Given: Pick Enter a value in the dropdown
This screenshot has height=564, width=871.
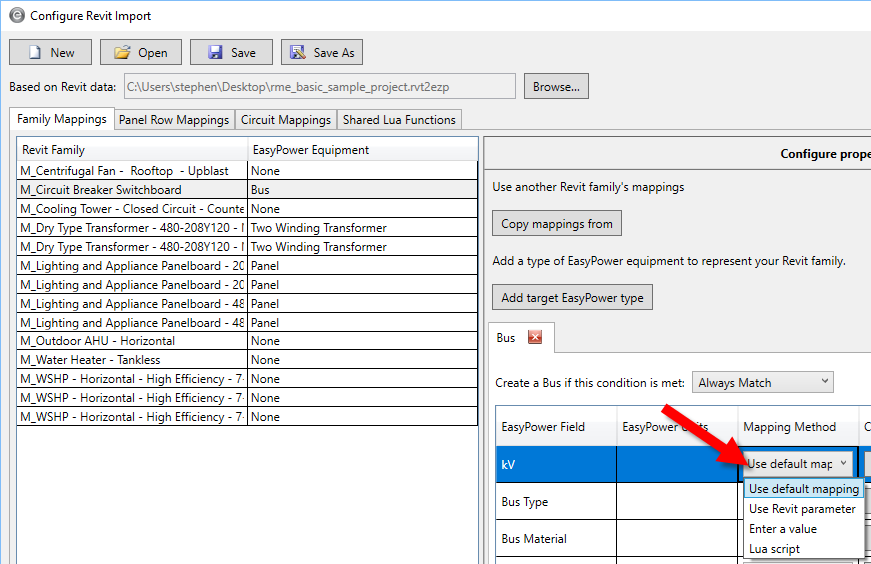Looking at the screenshot, I should tap(783, 529).
